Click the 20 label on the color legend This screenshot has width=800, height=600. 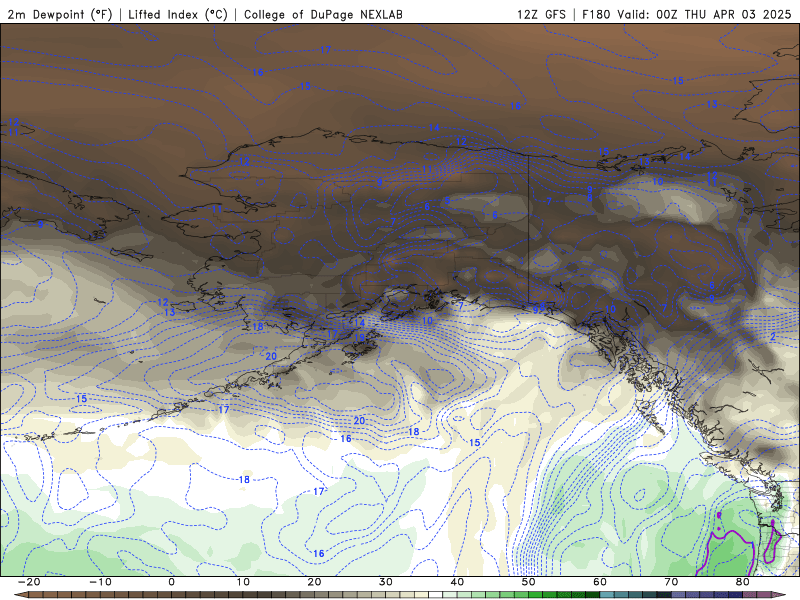pyautogui.click(x=314, y=582)
